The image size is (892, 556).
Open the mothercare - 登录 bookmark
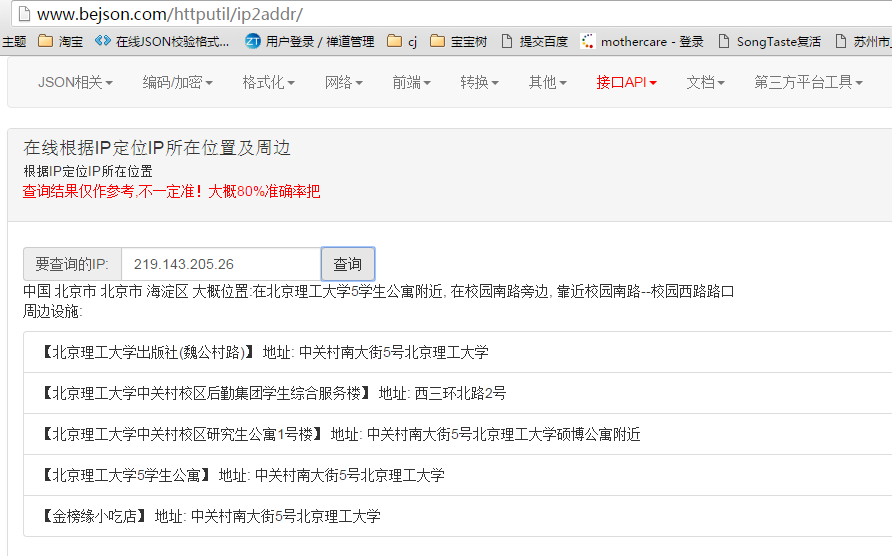pyautogui.click(x=642, y=42)
